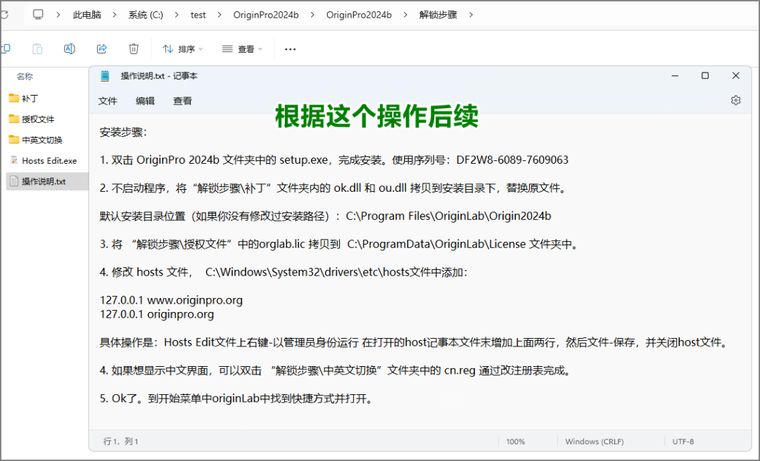Click the path C:\Program Files\OriginLab\Origin2024b
Image resolution: width=760 pixels, height=461 pixels.
click(448, 216)
